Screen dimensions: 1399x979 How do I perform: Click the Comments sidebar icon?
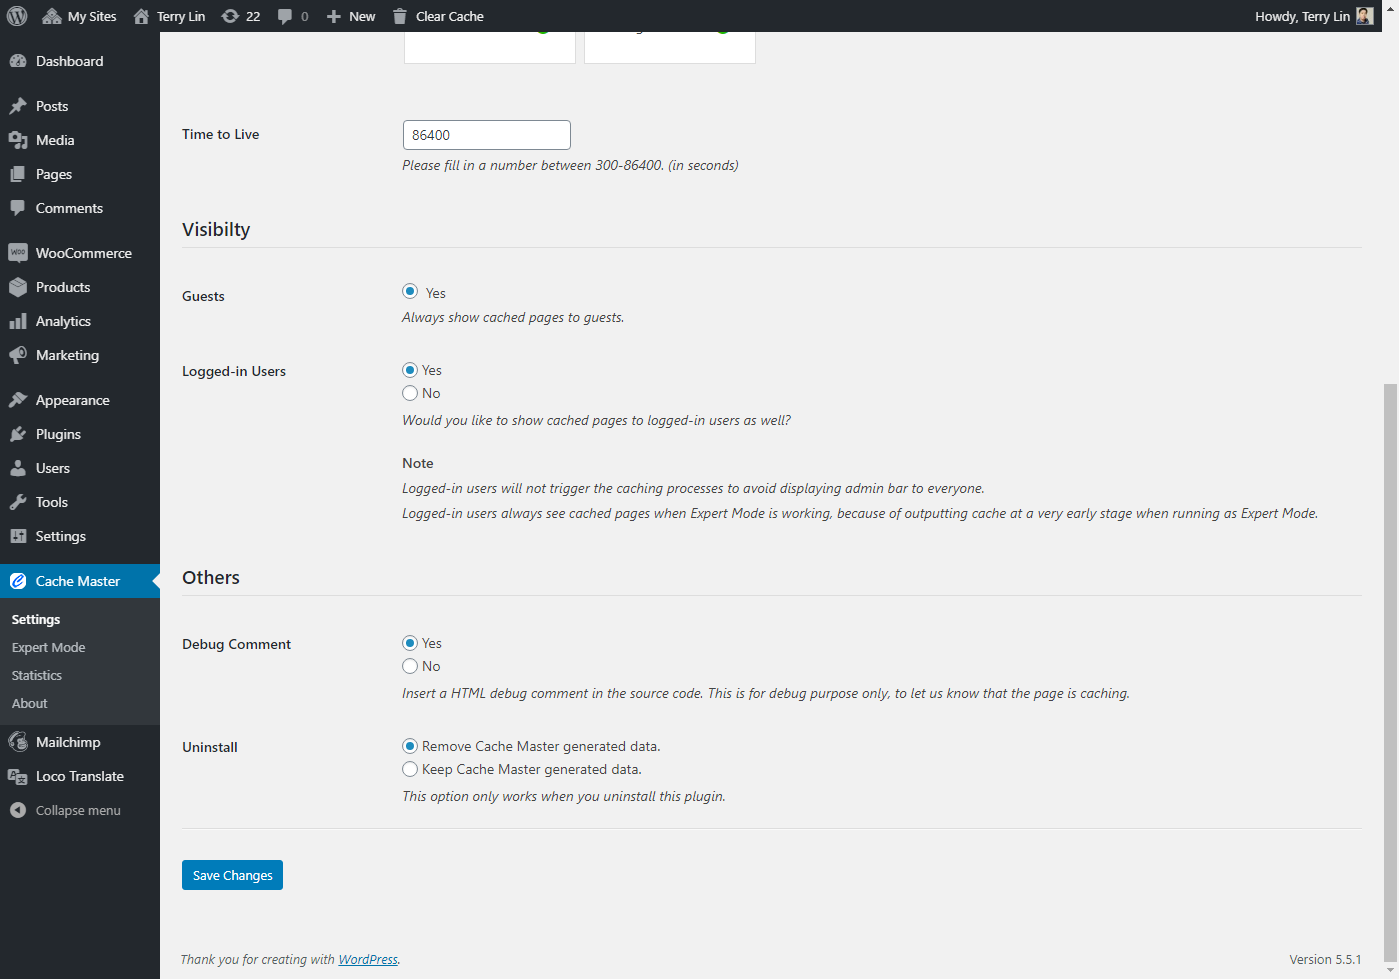18,208
